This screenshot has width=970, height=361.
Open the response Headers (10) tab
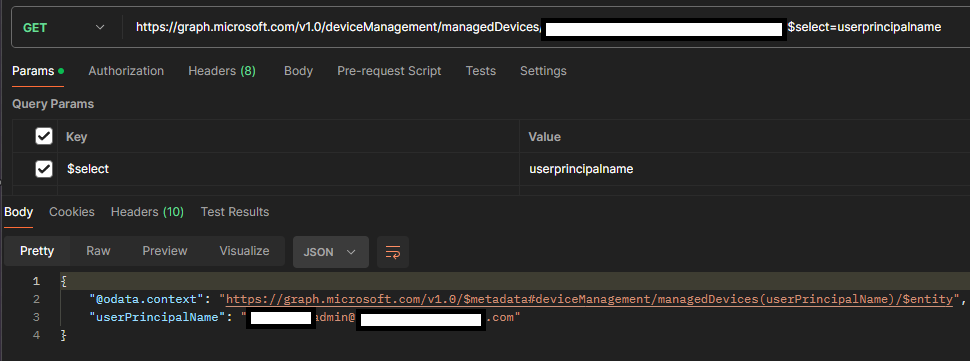[147, 212]
